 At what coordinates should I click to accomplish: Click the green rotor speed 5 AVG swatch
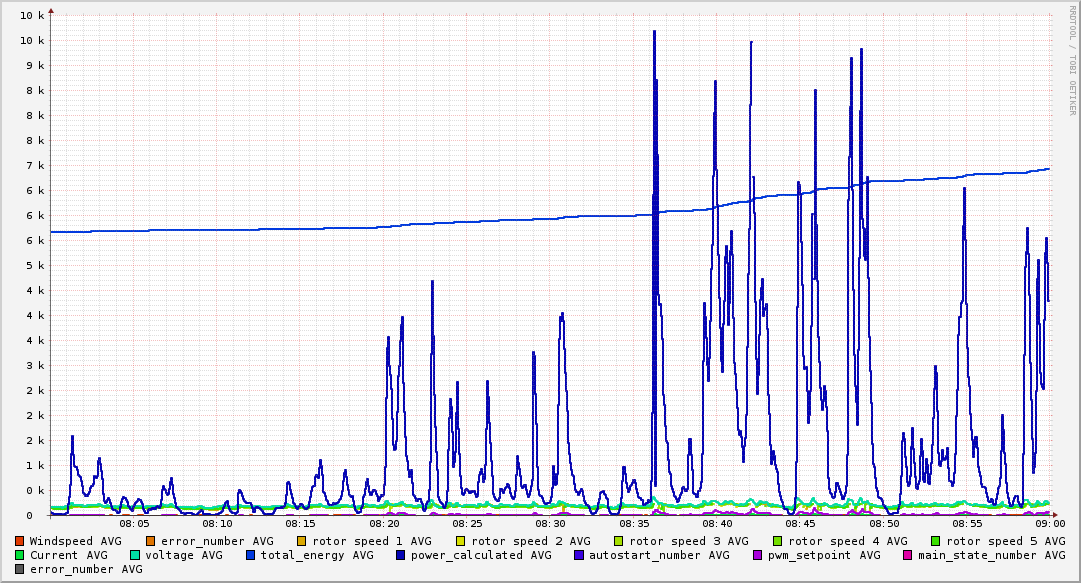pyautogui.click(x=936, y=542)
